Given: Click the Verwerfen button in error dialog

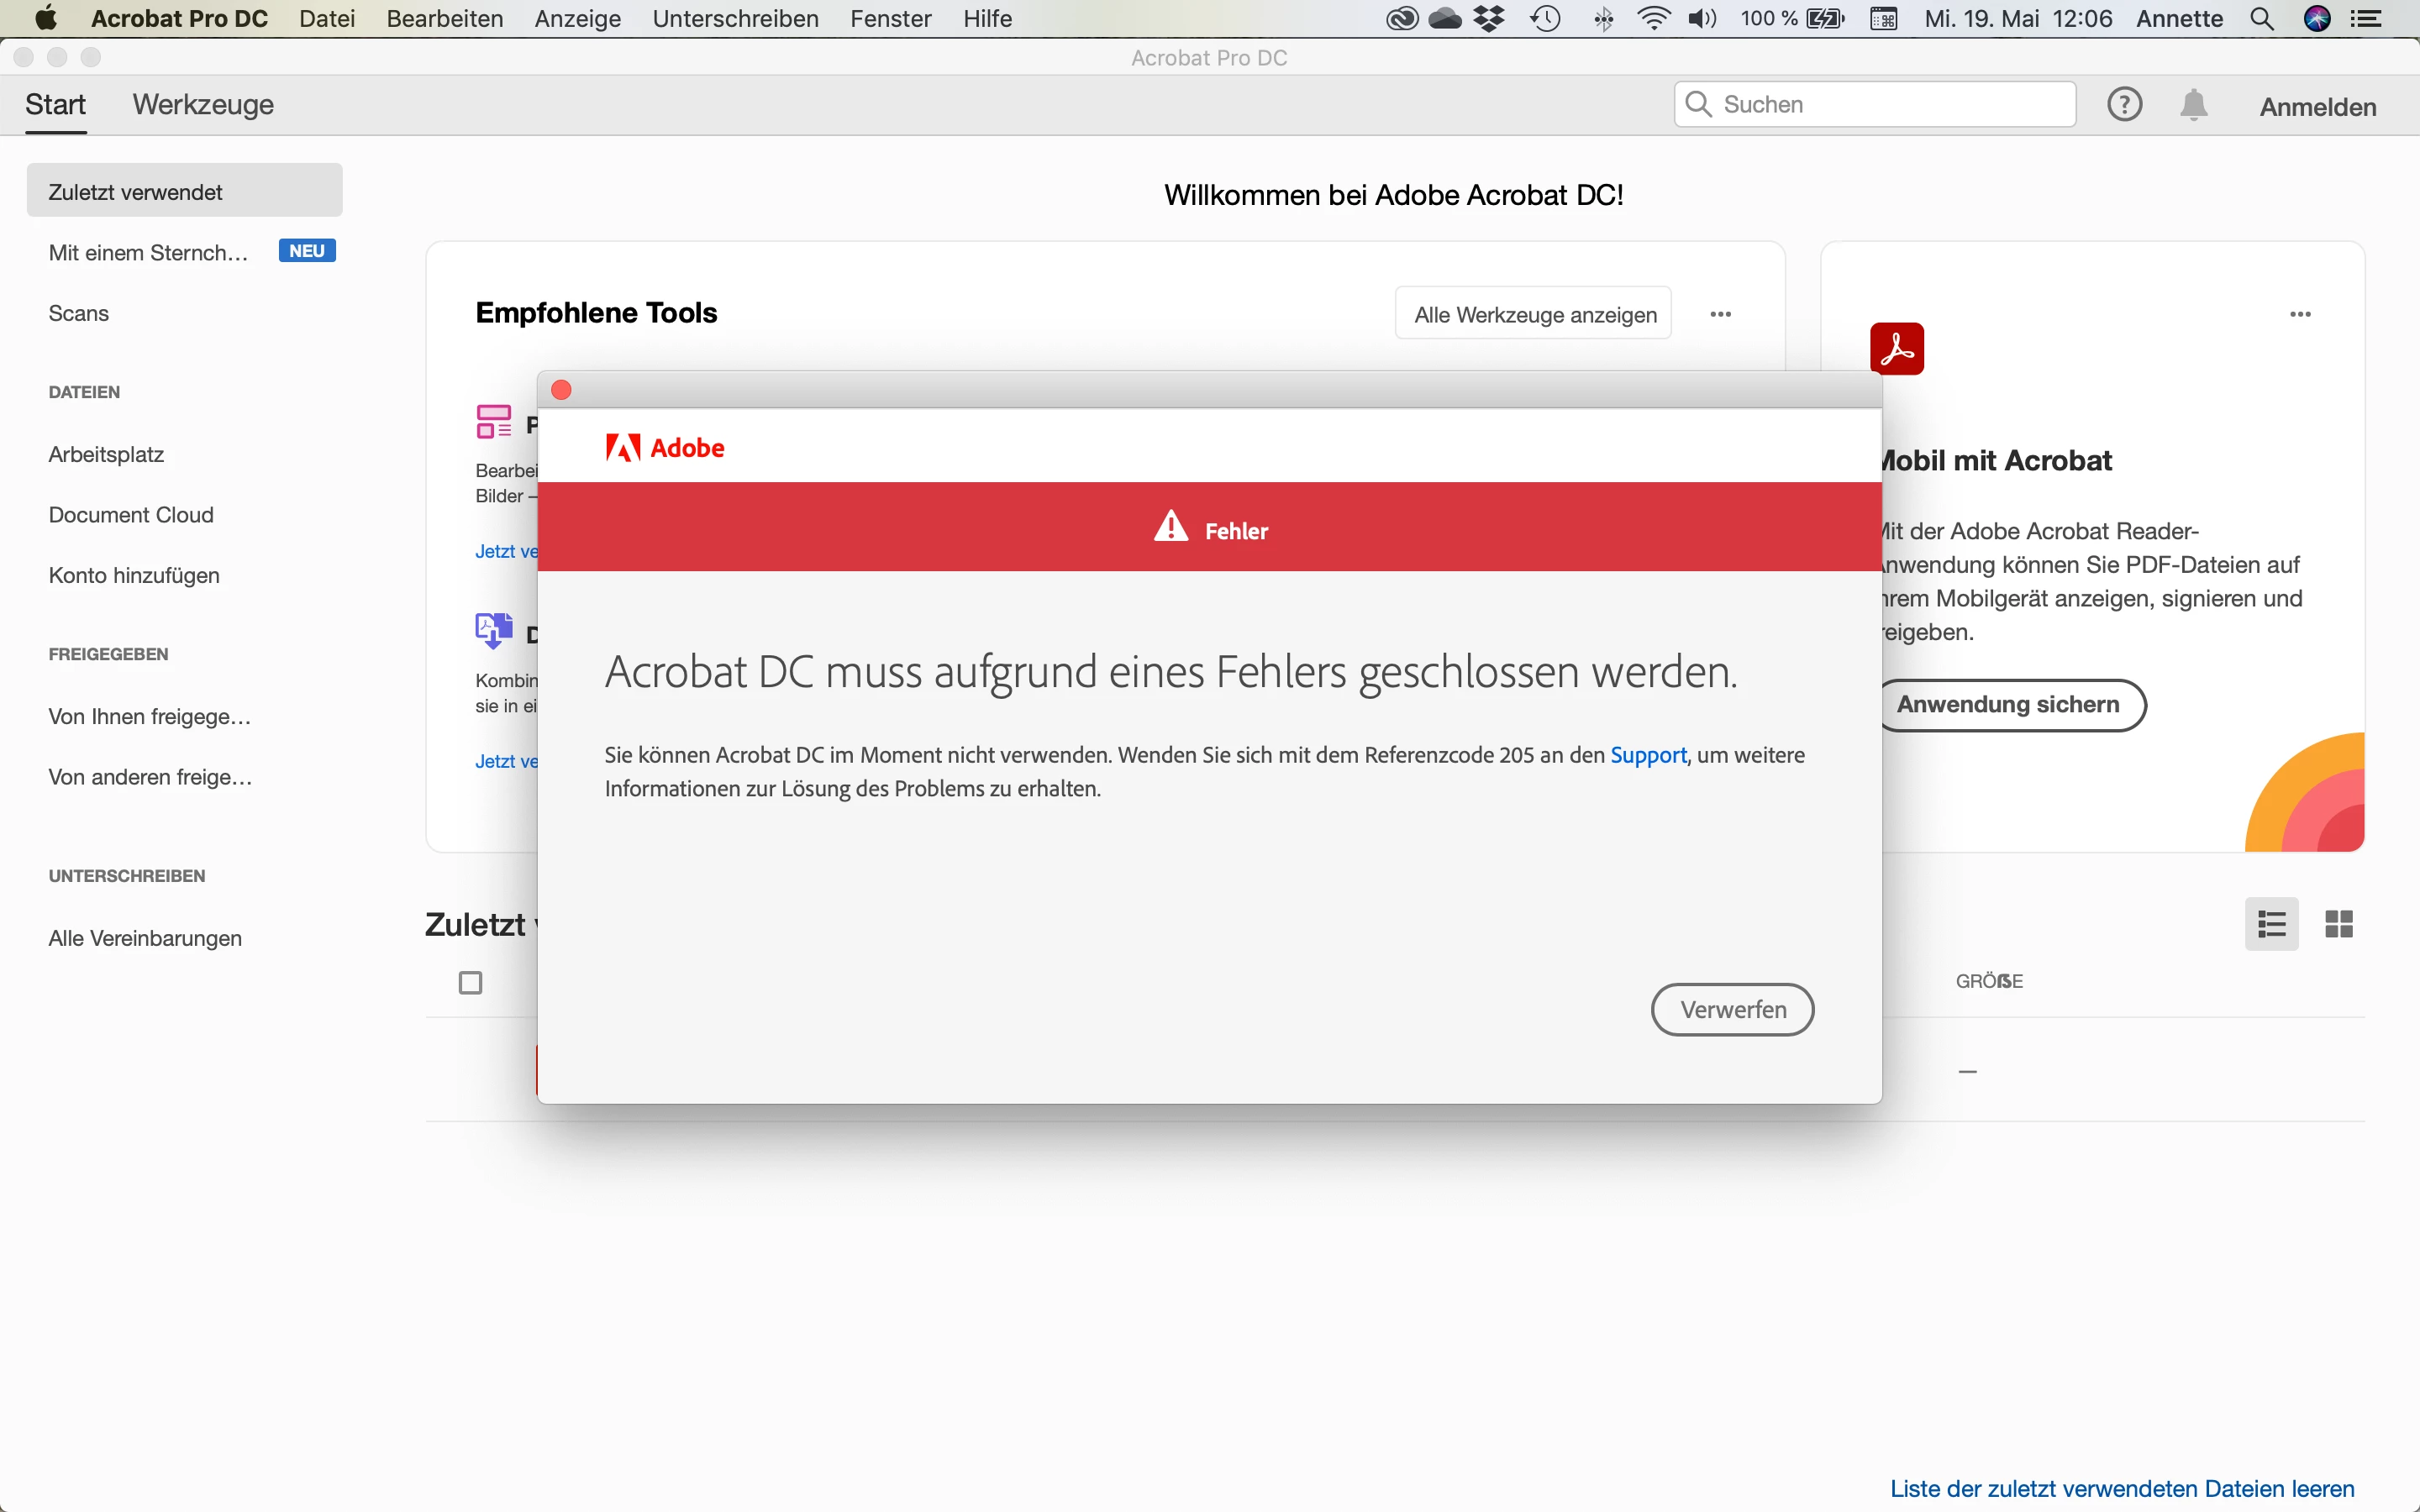Looking at the screenshot, I should pos(1732,1009).
